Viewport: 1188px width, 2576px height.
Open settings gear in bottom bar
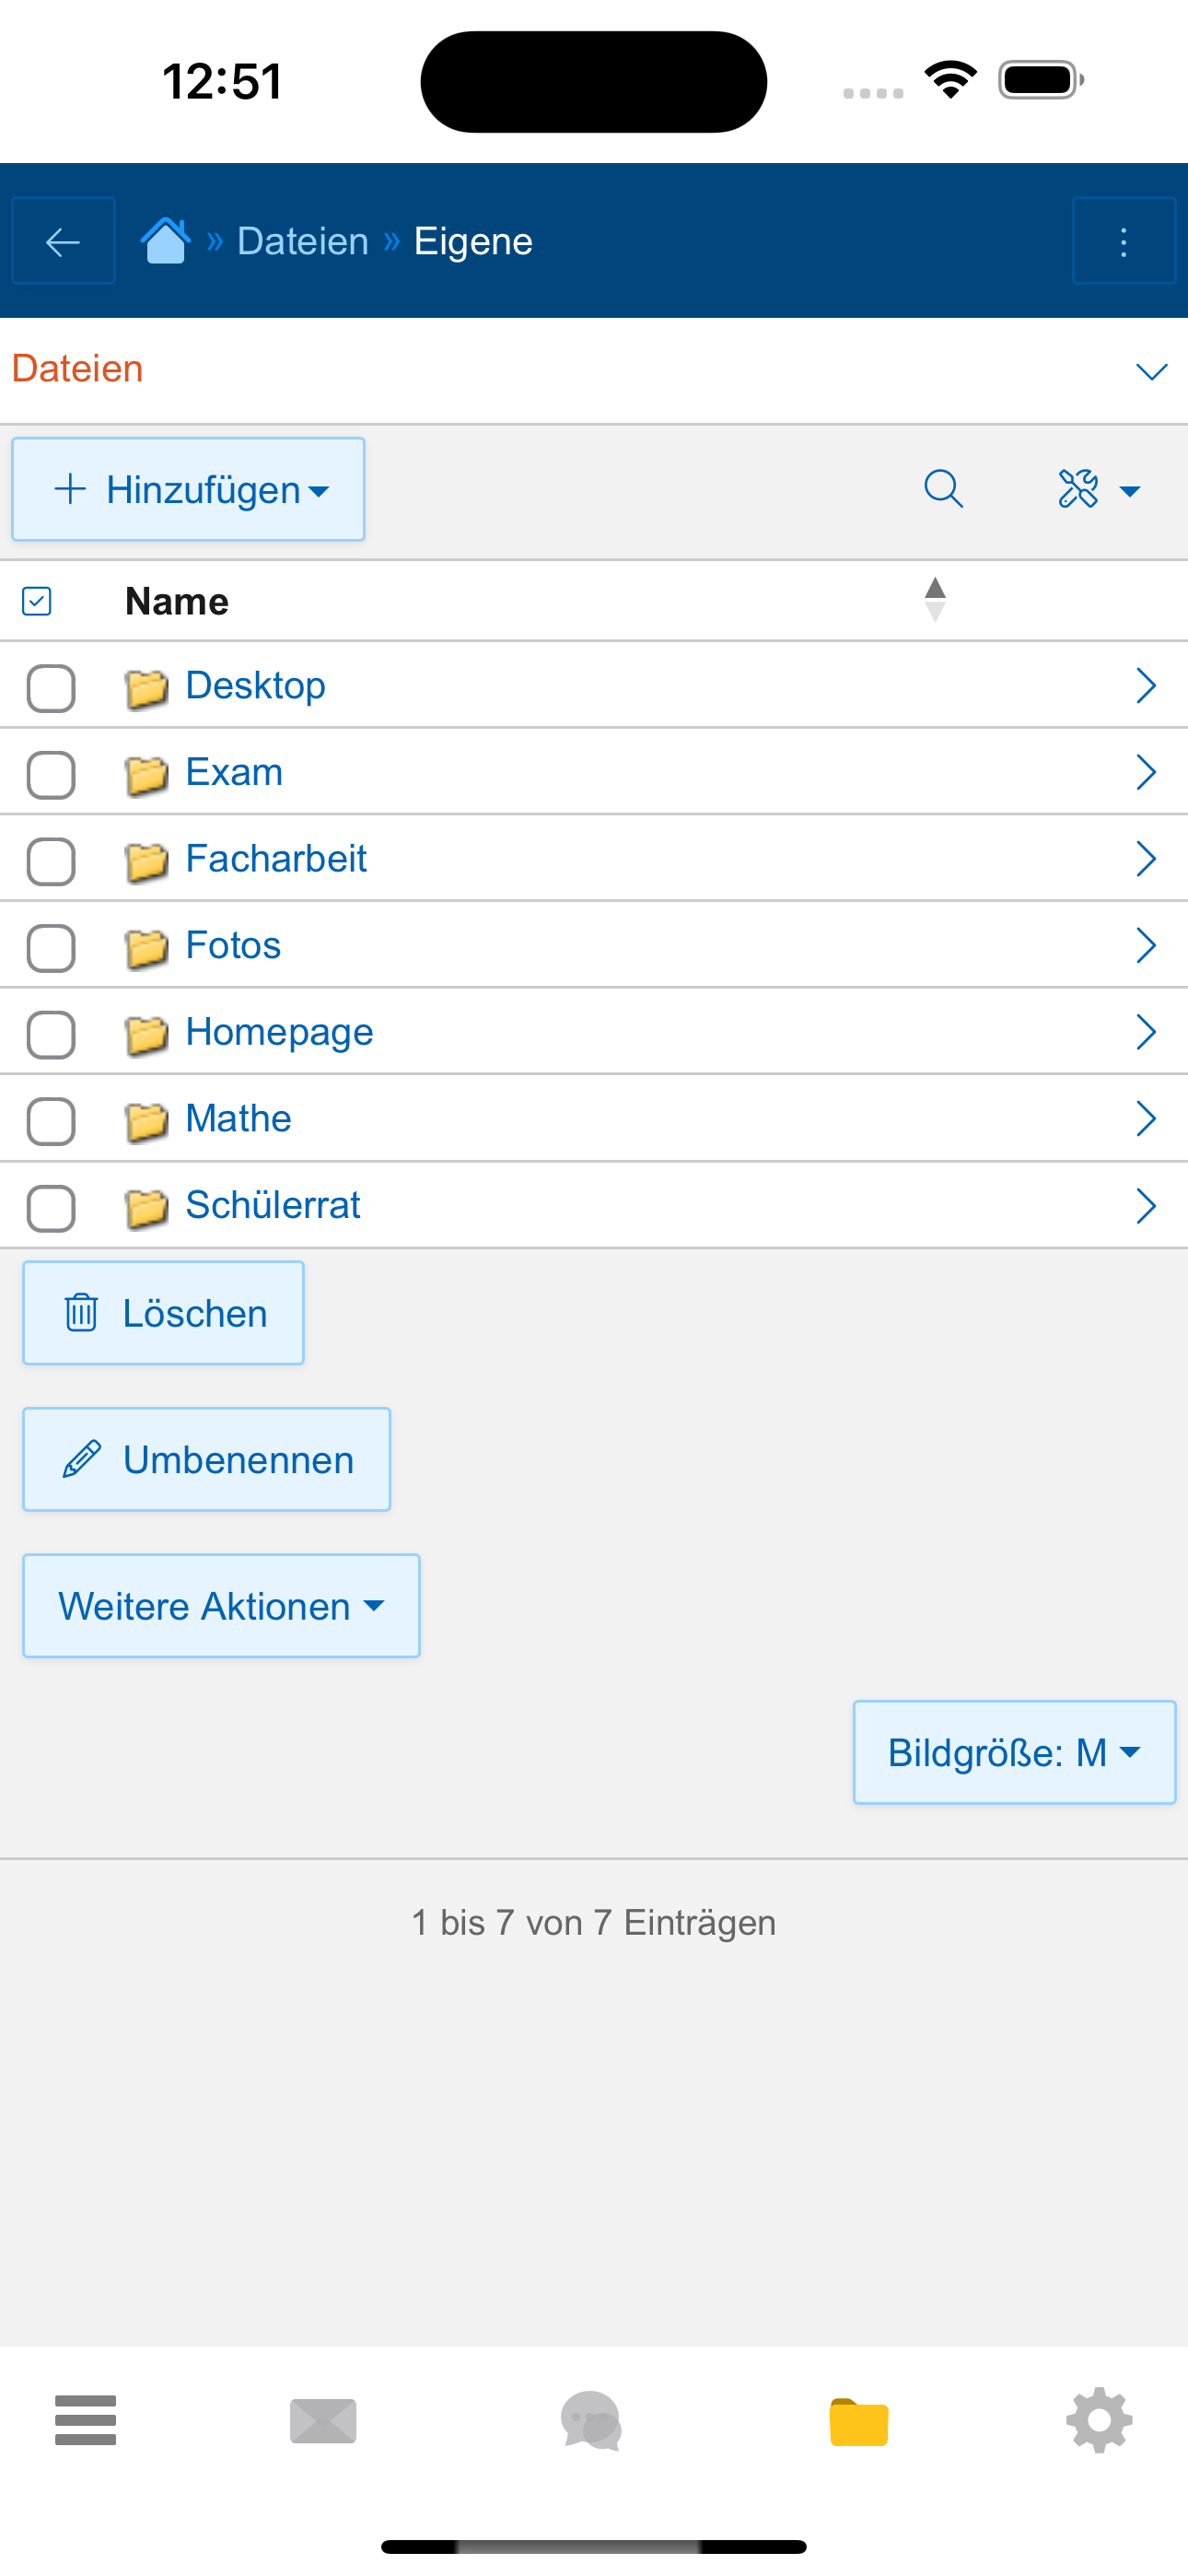point(1099,2420)
